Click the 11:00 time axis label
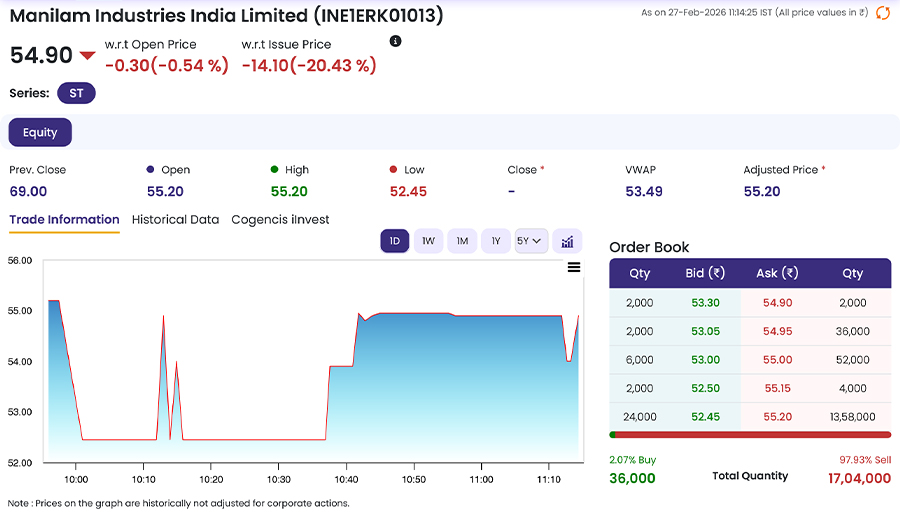Screen dimensions: 900x515 point(481,479)
